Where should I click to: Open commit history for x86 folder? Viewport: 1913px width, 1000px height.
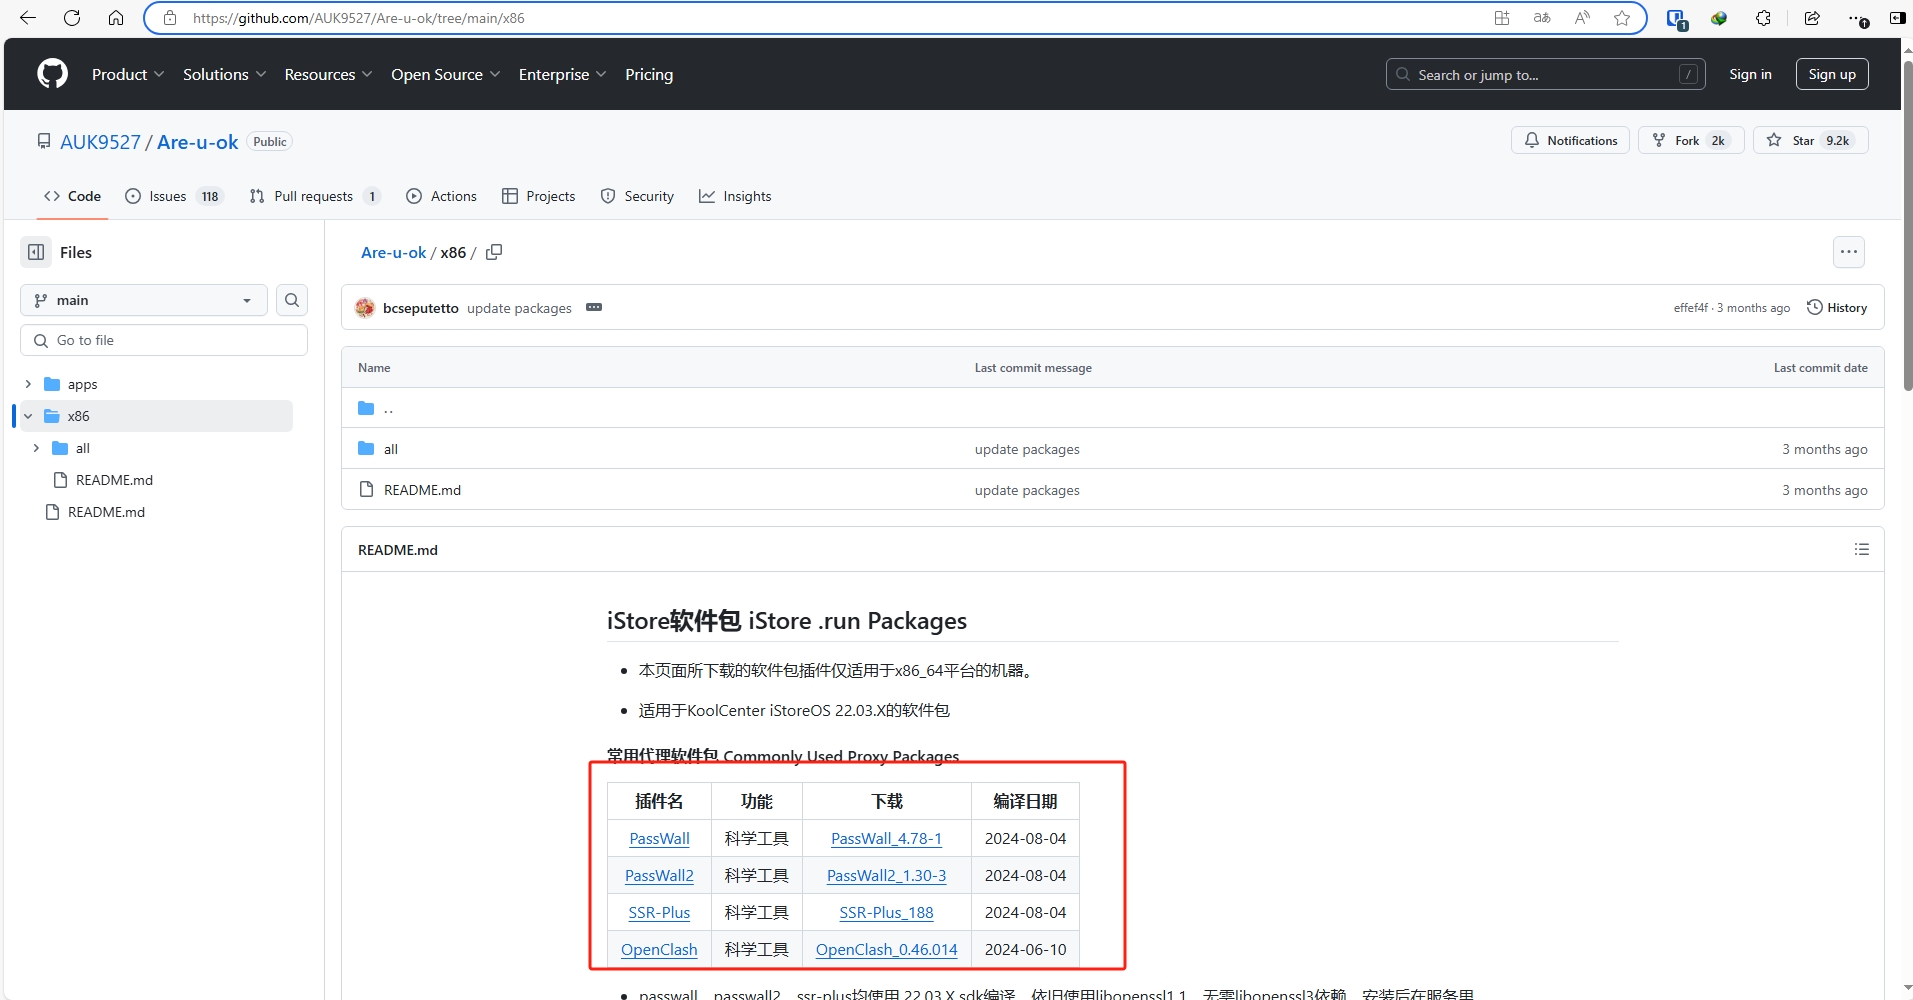[x=1838, y=307]
